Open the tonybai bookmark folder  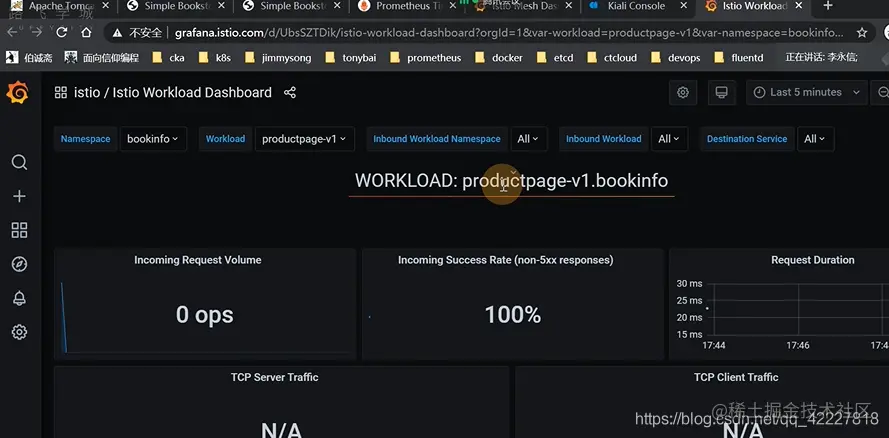tap(350, 58)
